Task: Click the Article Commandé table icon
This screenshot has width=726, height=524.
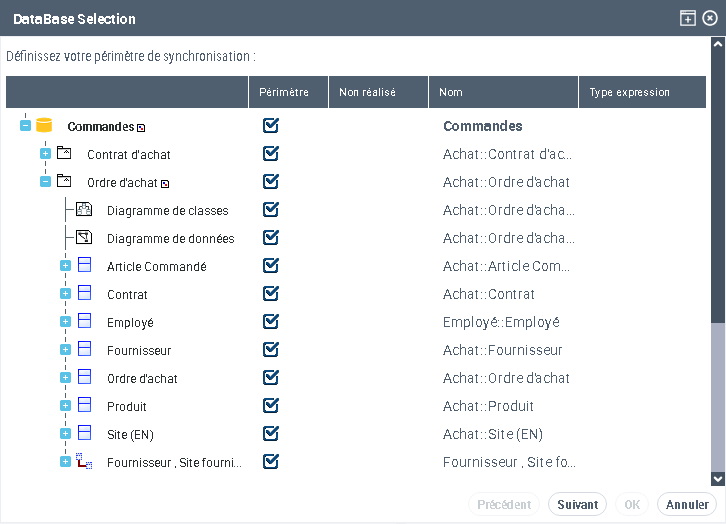Action: point(85,266)
